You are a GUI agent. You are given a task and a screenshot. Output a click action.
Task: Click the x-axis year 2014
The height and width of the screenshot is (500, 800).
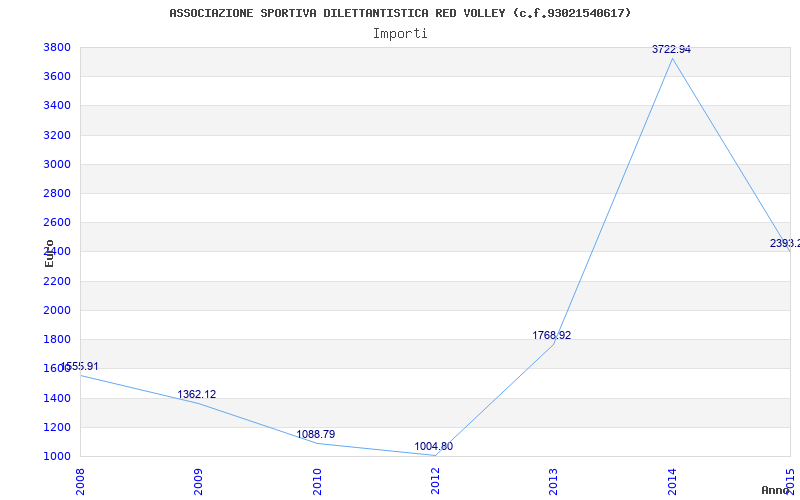click(x=672, y=482)
